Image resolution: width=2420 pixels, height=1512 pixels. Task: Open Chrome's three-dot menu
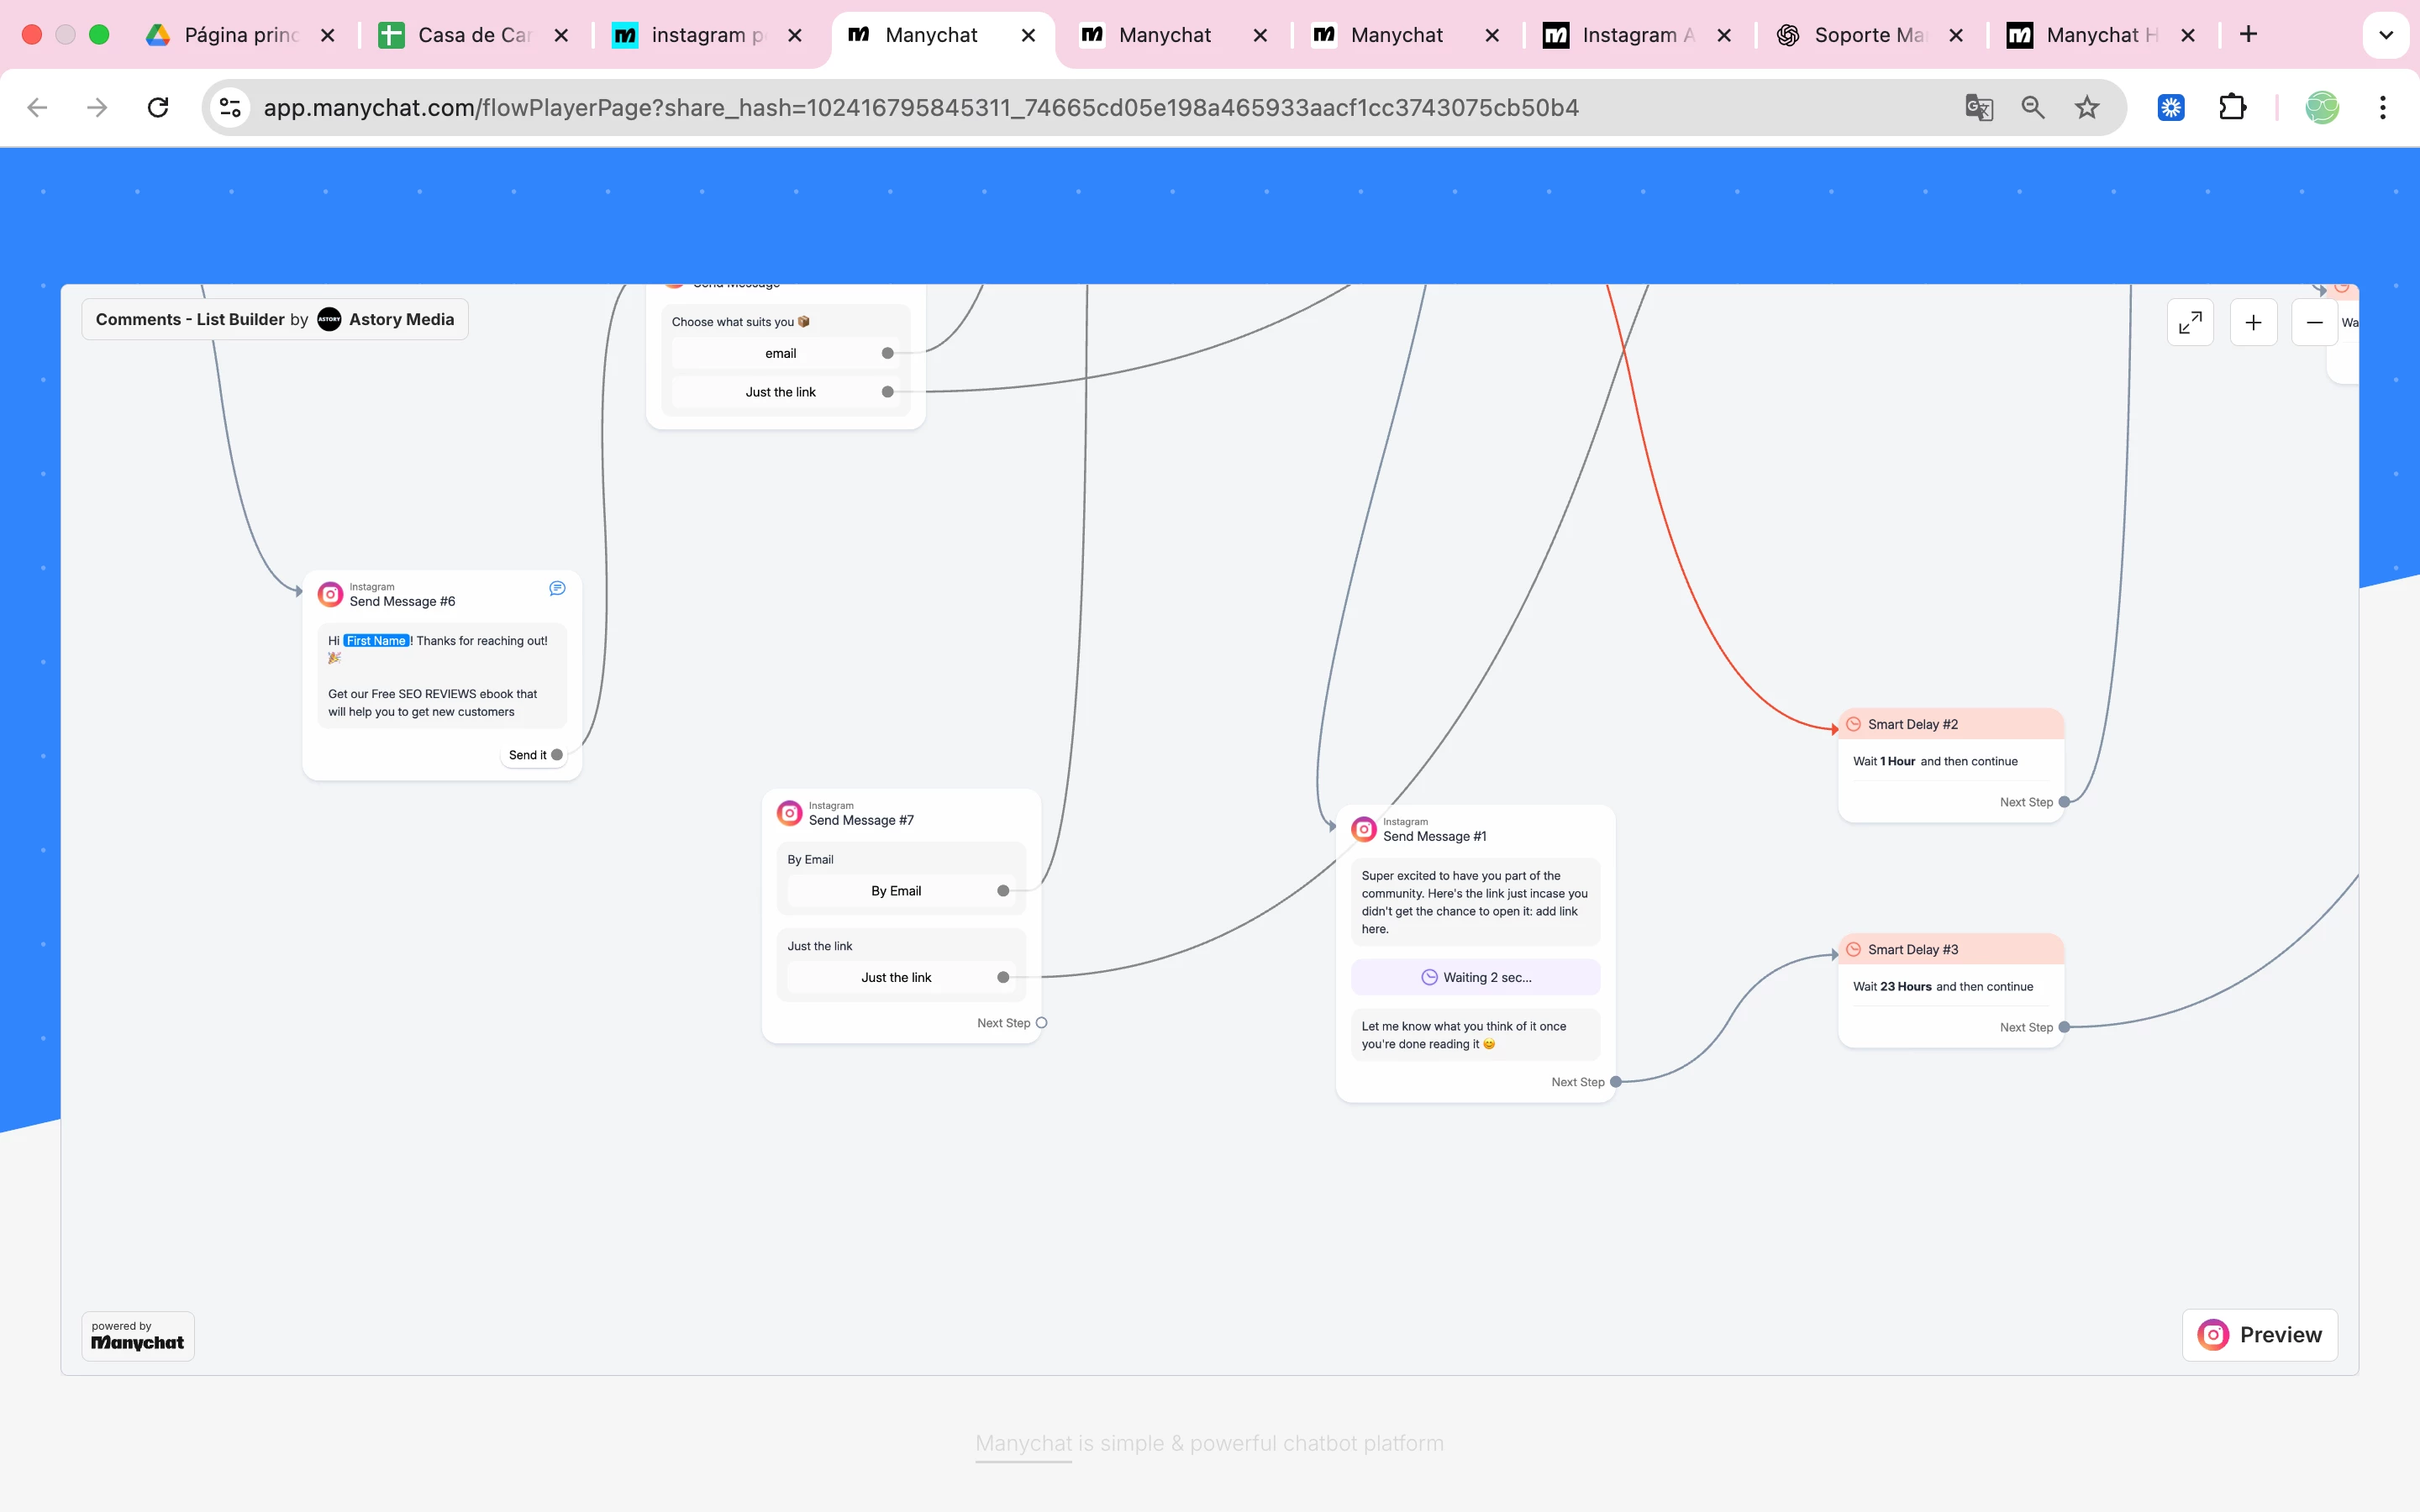point(2383,107)
